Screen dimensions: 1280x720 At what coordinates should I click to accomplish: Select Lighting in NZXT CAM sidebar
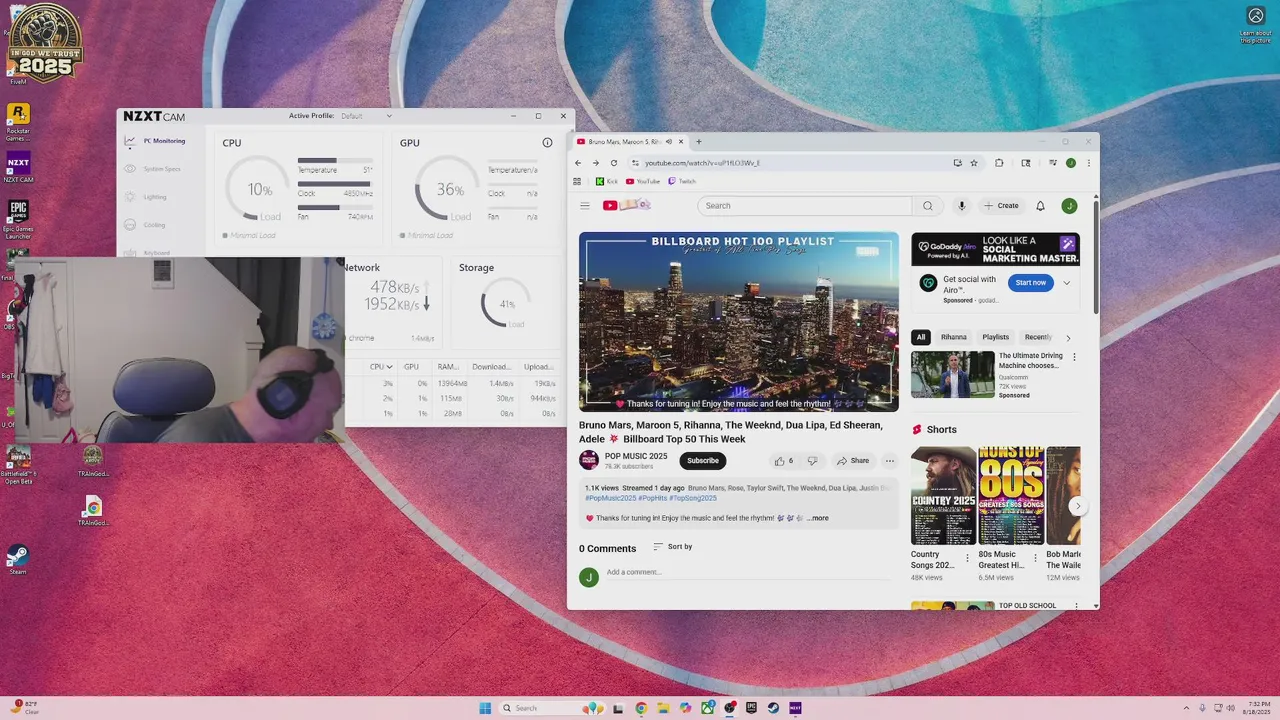point(147,197)
